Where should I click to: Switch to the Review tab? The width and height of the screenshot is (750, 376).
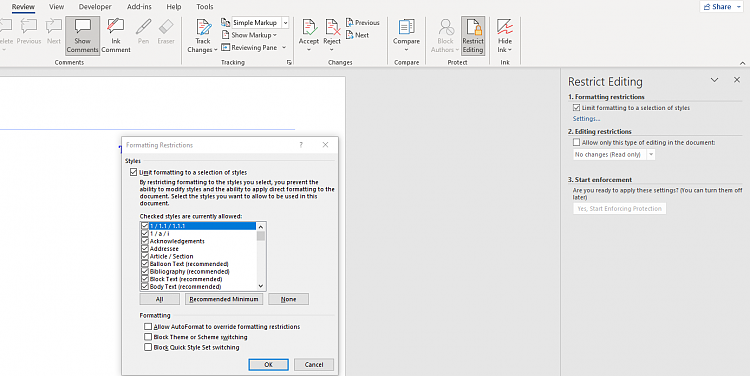(x=23, y=7)
